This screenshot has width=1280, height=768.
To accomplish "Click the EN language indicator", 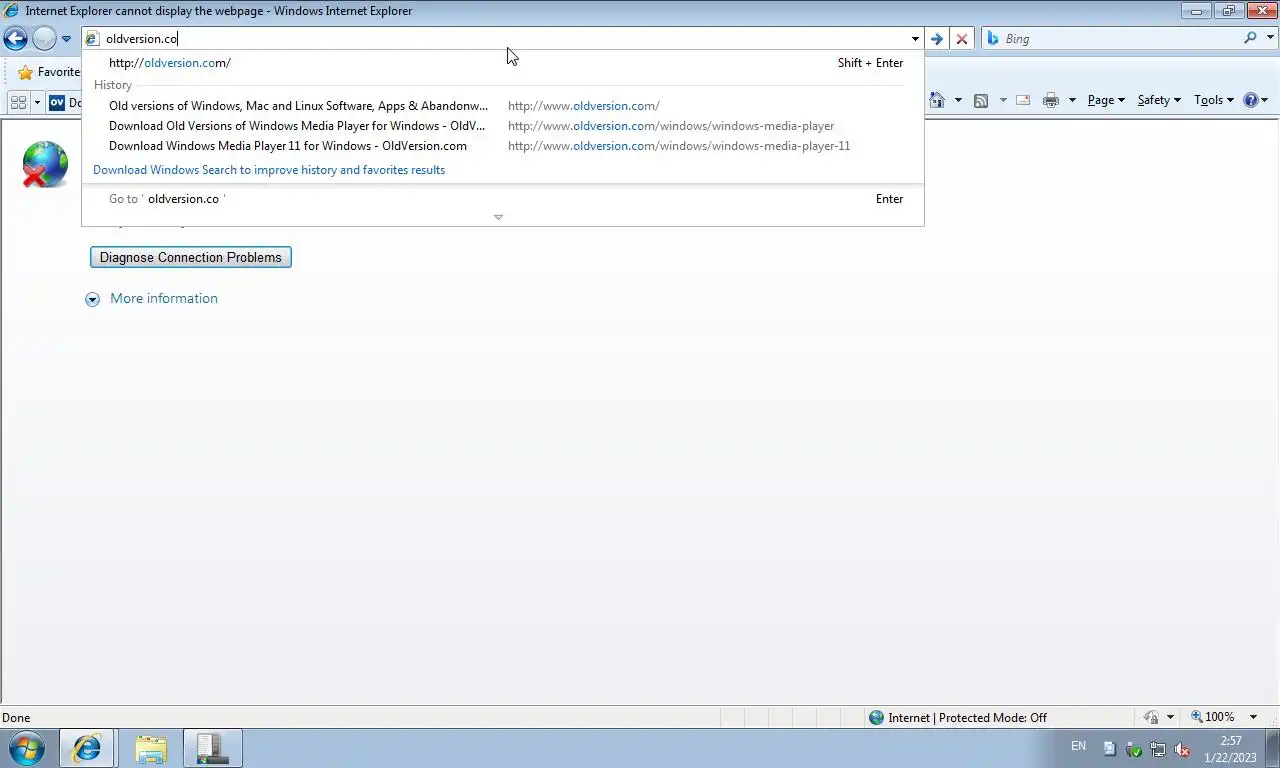I will (x=1078, y=746).
